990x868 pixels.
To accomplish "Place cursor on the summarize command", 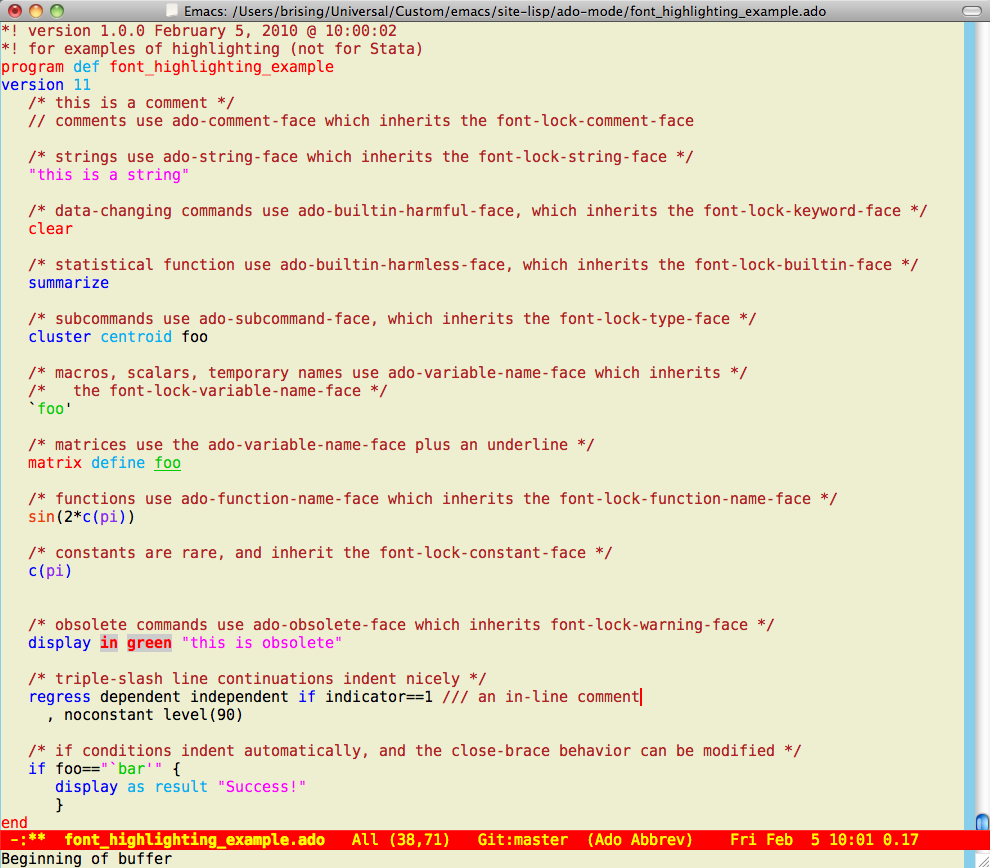I will point(68,283).
